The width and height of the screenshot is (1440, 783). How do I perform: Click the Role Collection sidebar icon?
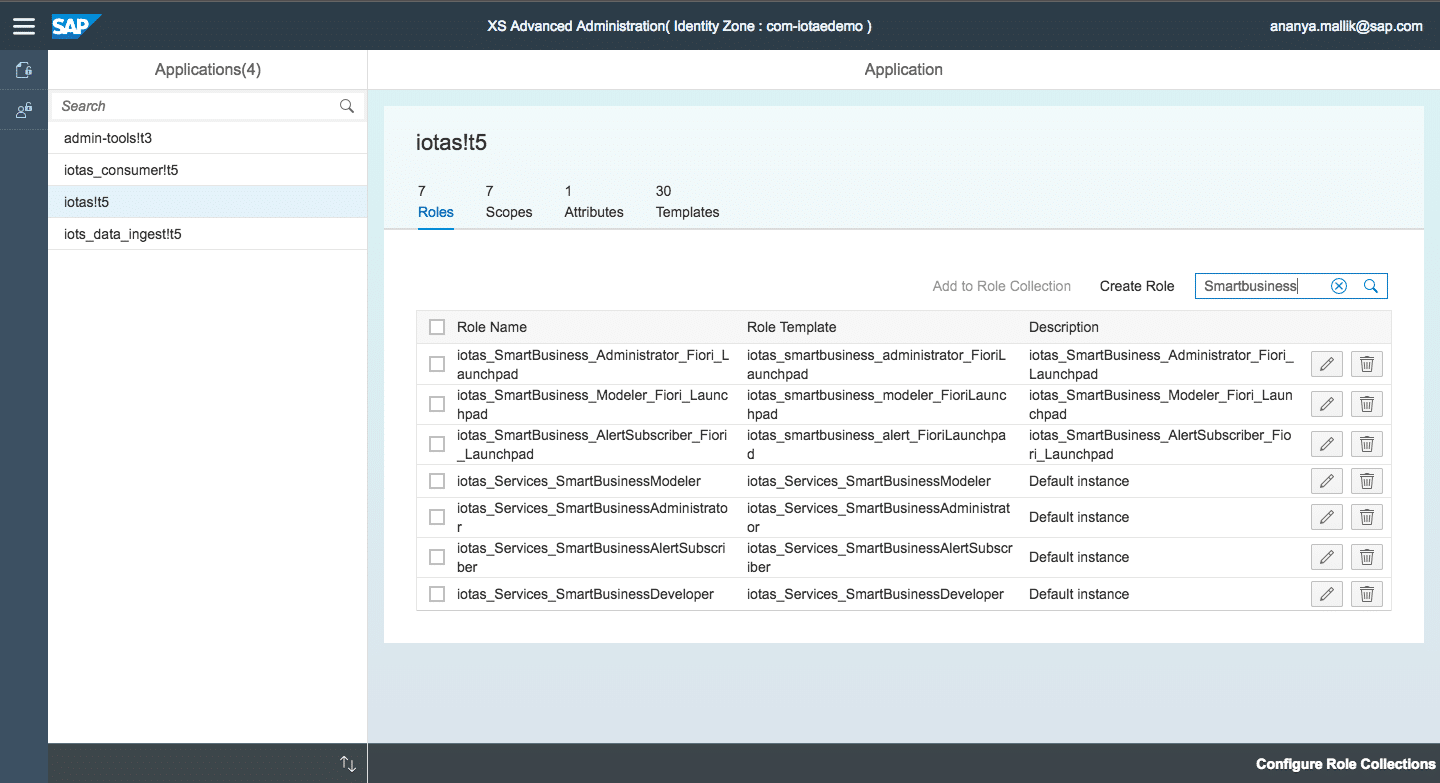[x=24, y=111]
